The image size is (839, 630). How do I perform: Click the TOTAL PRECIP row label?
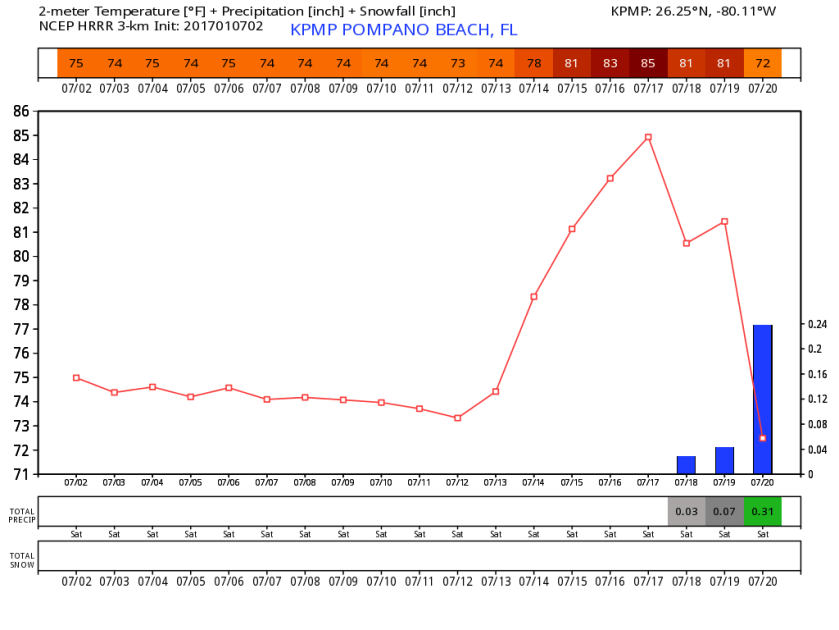(x=21, y=515)
